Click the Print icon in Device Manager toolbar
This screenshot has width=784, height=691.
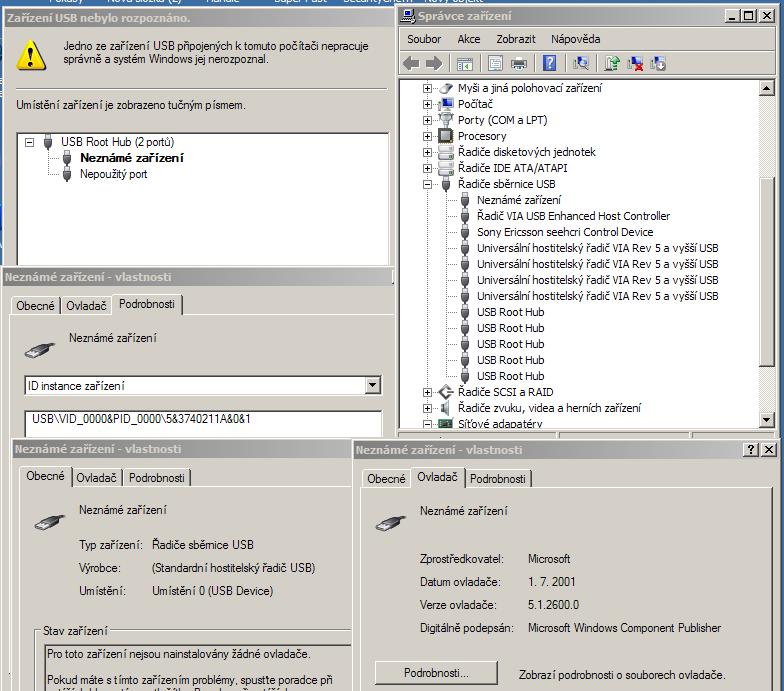[519, 64]
